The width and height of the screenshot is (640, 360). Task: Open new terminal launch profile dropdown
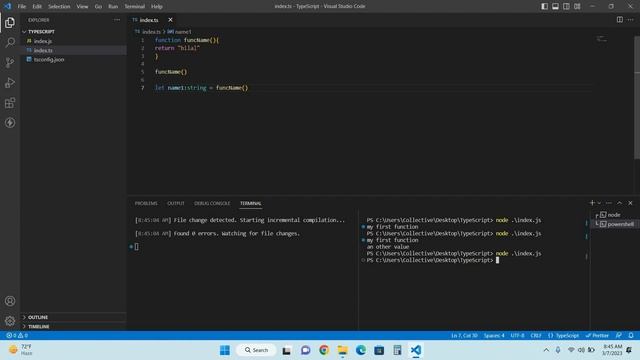[599, 203]
